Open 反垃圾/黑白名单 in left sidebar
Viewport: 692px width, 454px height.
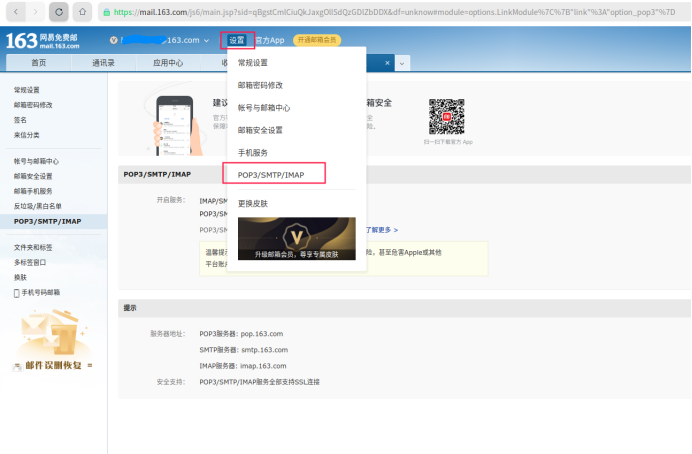[38, 206]
